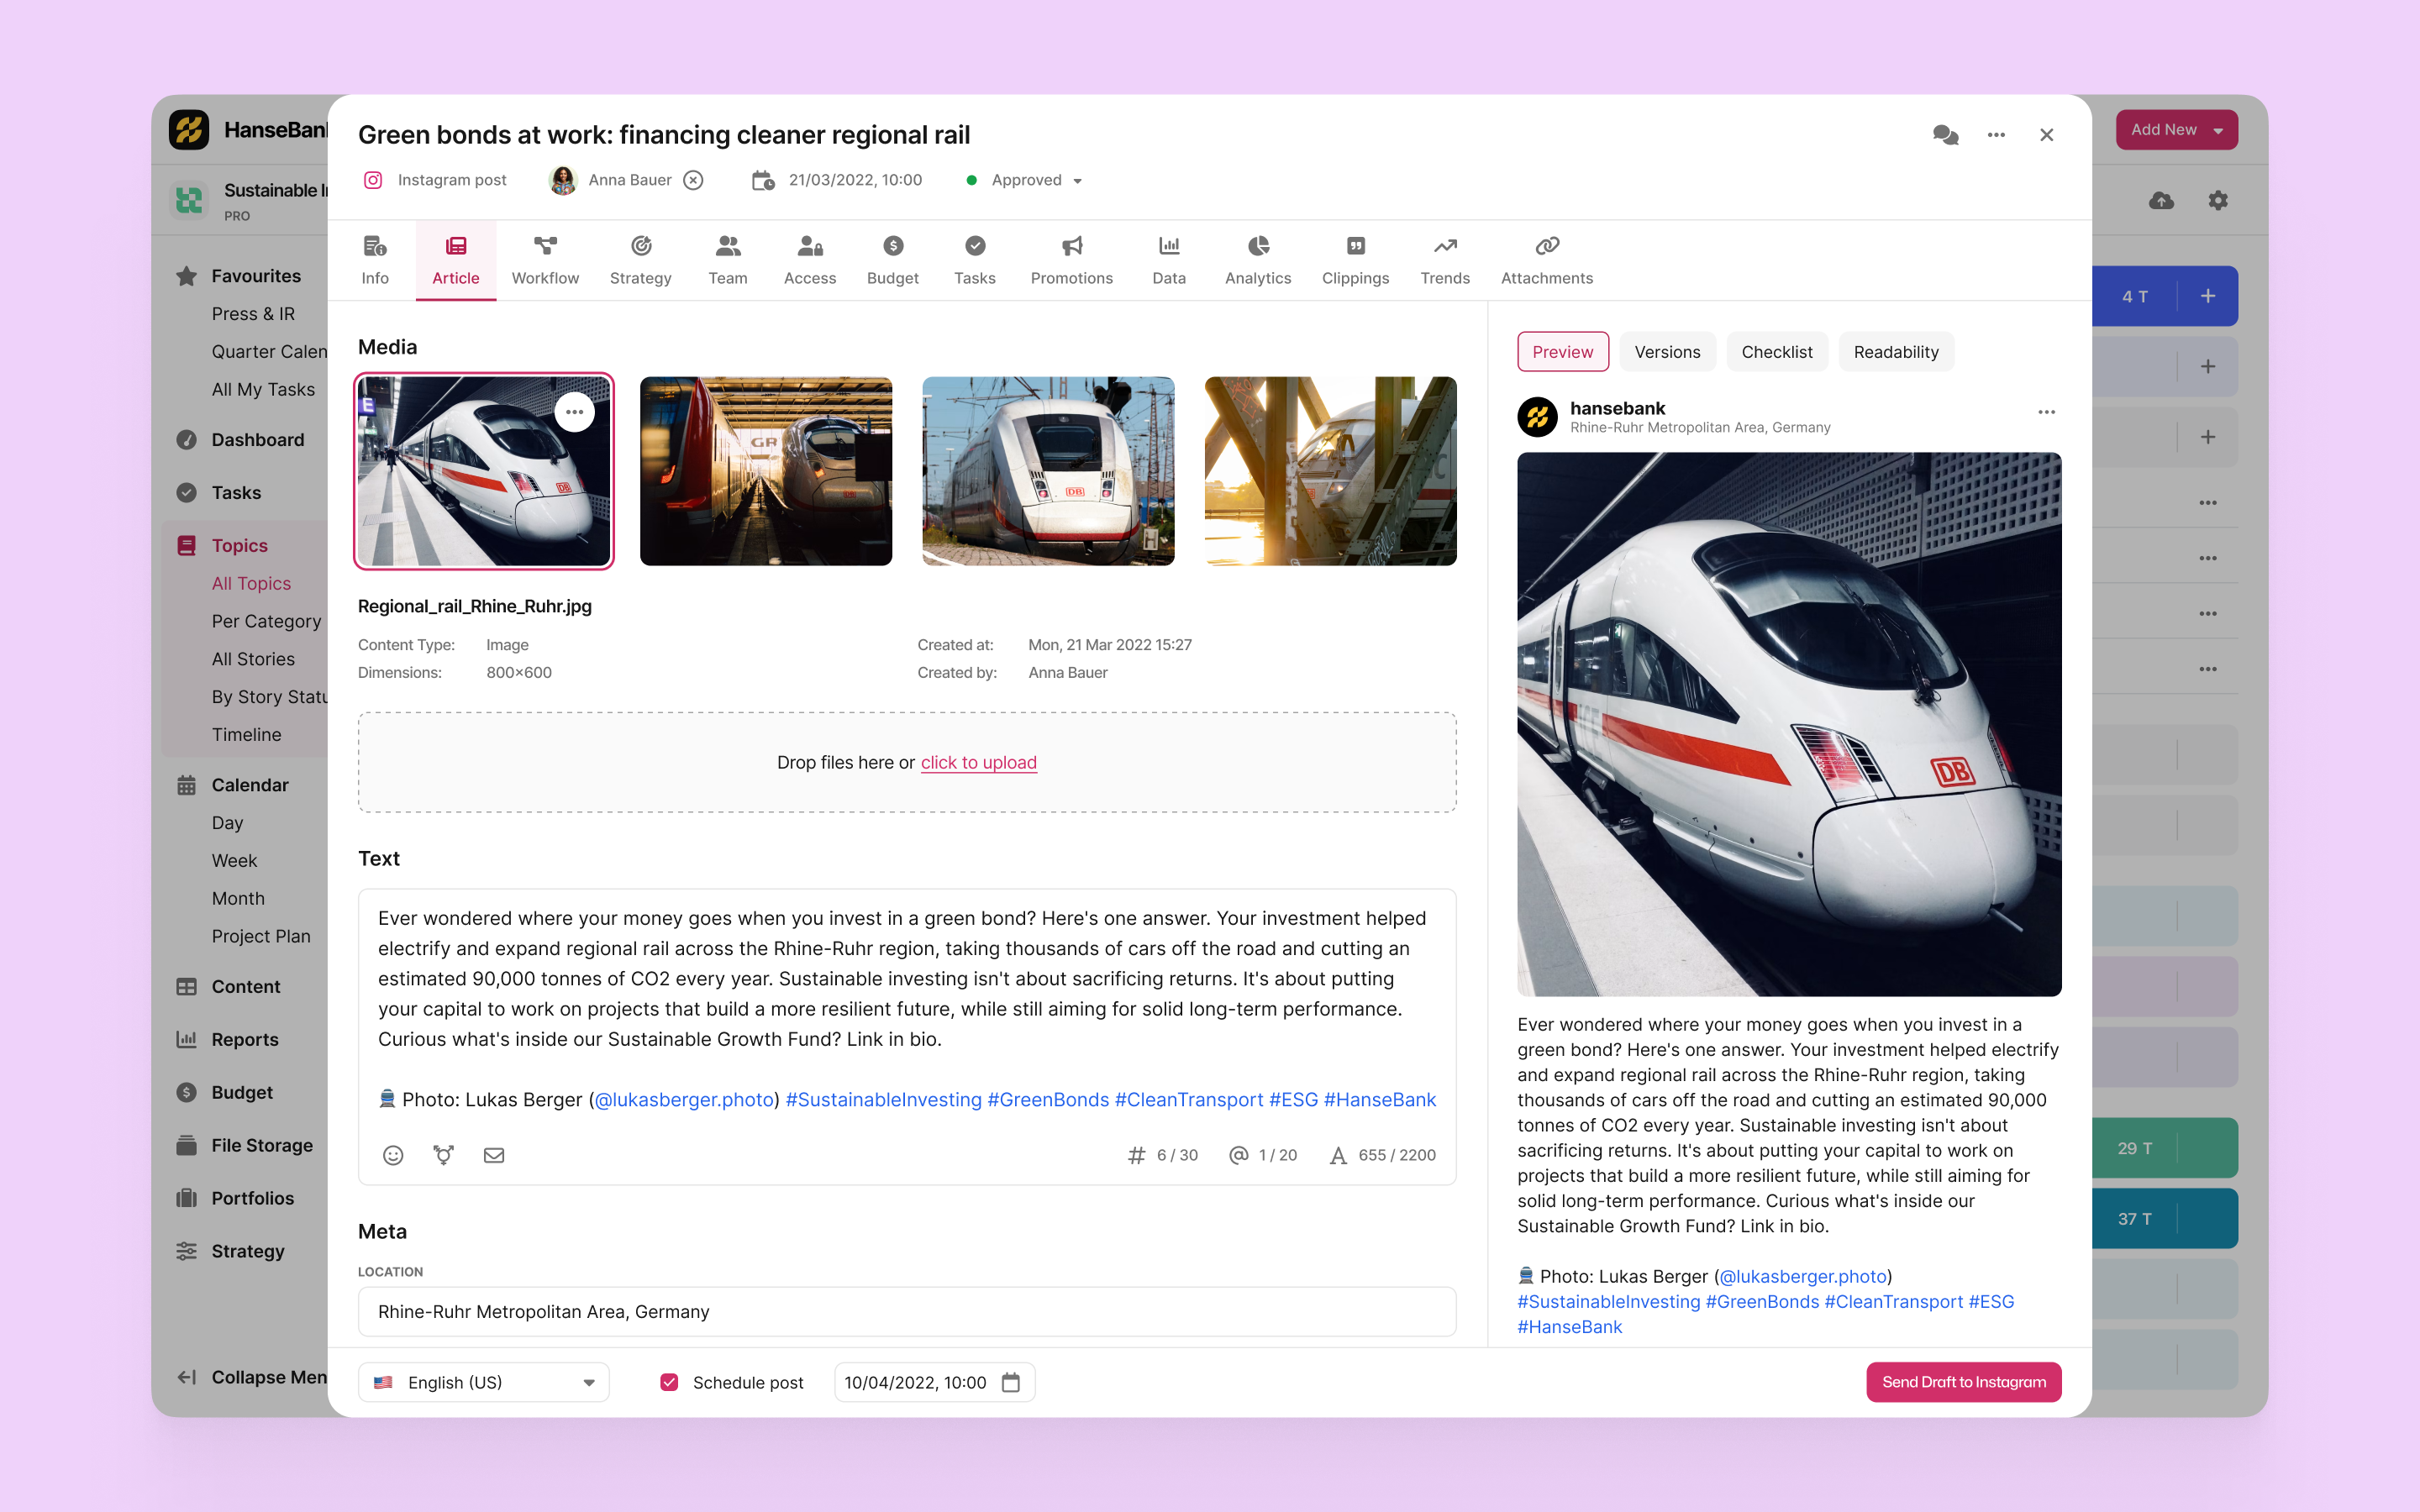This screenshot has width=2420, height=1512.
Task: Select the sunset bridge train thumbnail
Action: pos(1330,471)
